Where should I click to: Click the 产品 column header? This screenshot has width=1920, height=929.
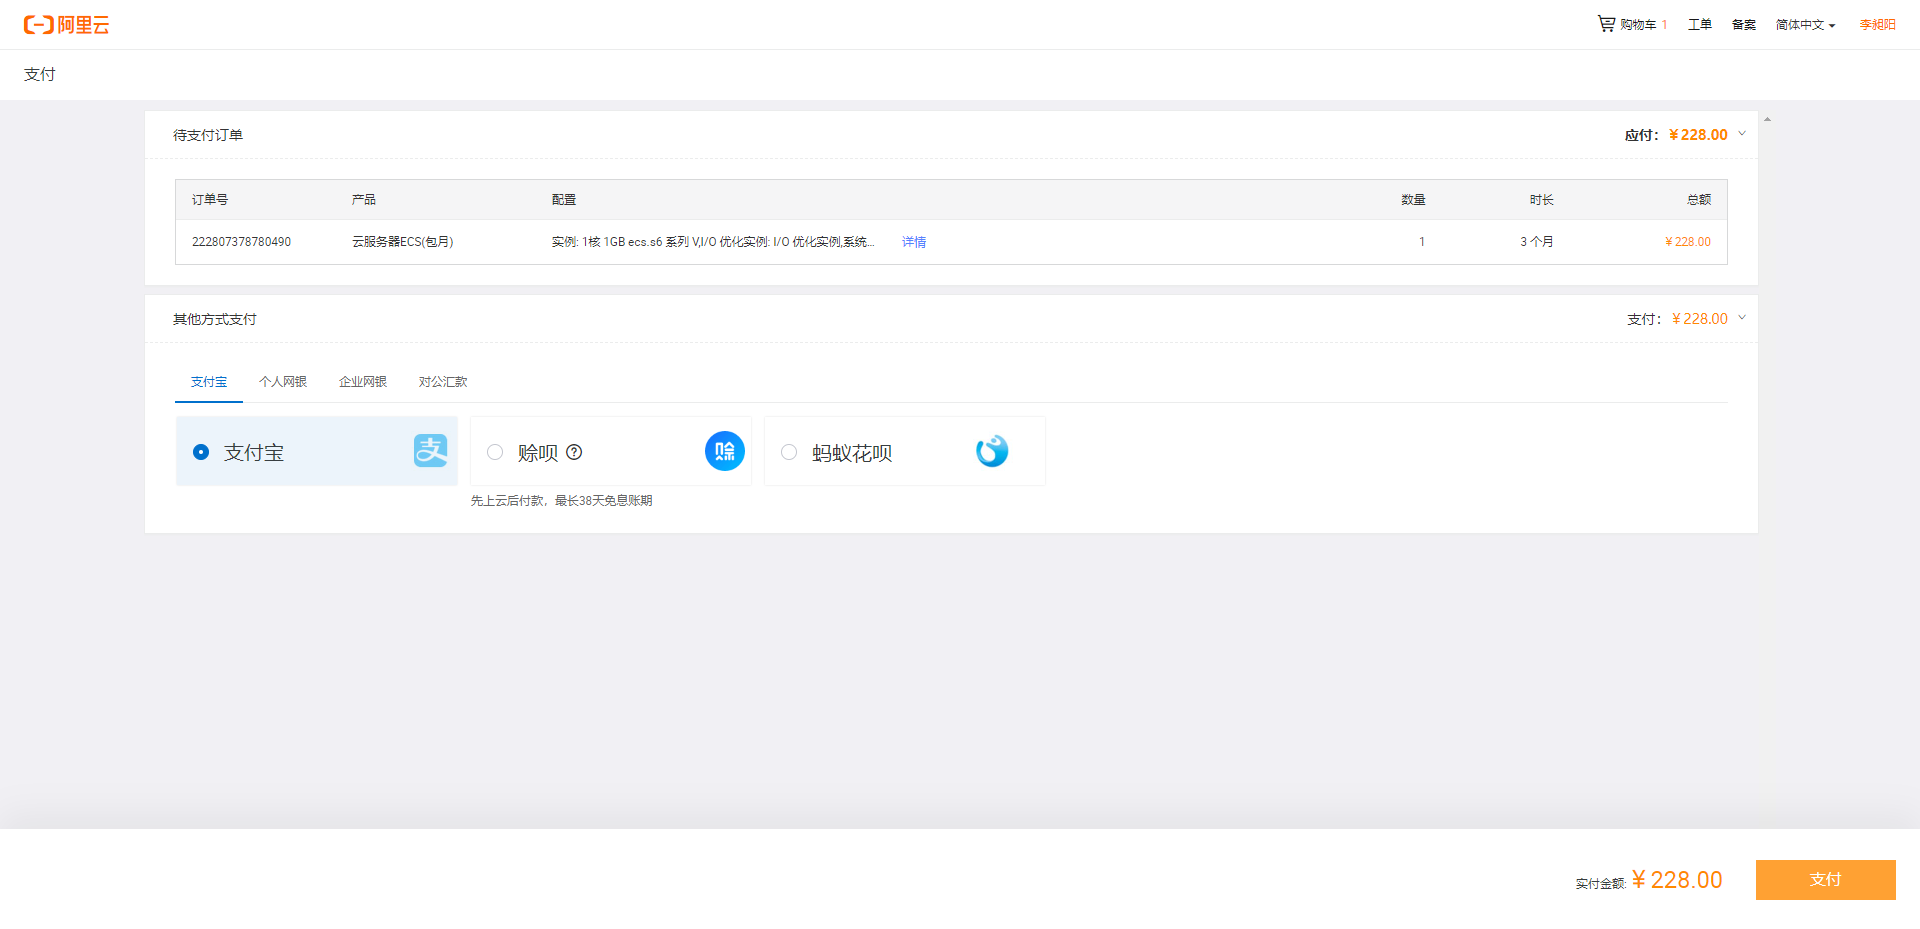[364, 200]
